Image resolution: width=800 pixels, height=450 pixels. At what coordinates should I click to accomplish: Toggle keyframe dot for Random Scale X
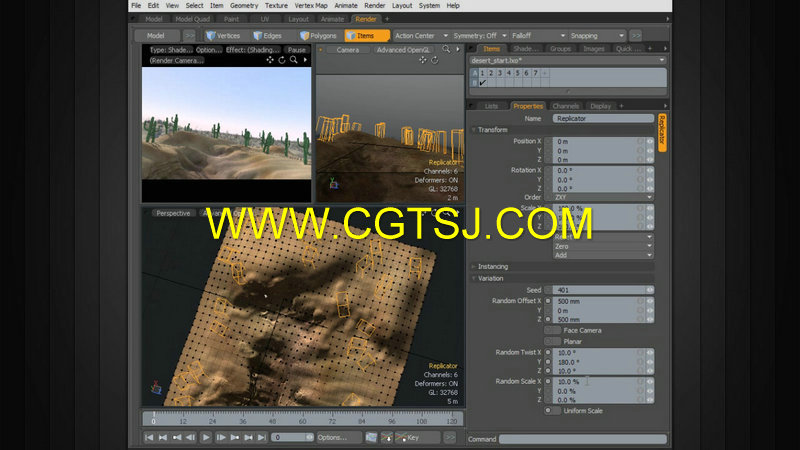point(548,382)
